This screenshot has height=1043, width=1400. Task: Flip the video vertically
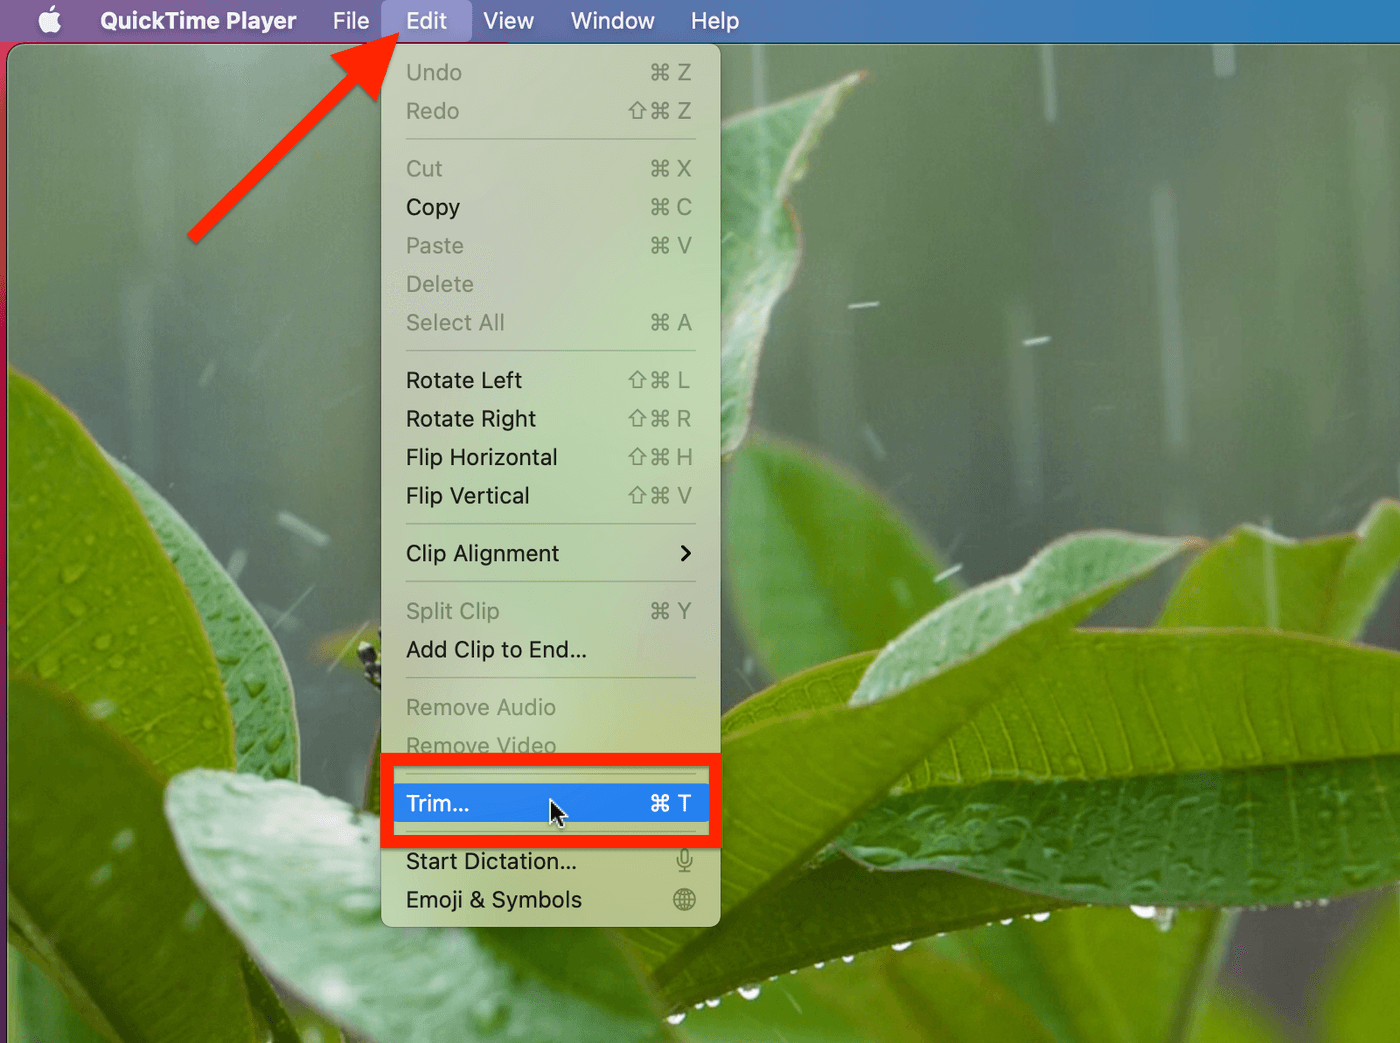tap(467, 495)
